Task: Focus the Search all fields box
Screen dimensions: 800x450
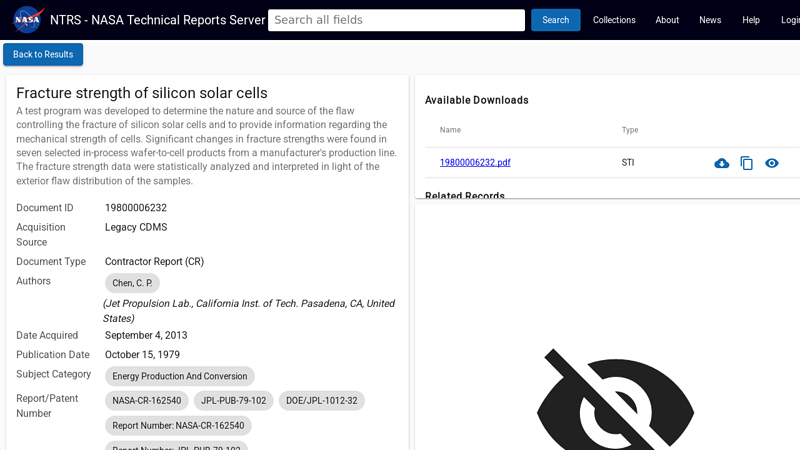Action: (x=396, y=20)
